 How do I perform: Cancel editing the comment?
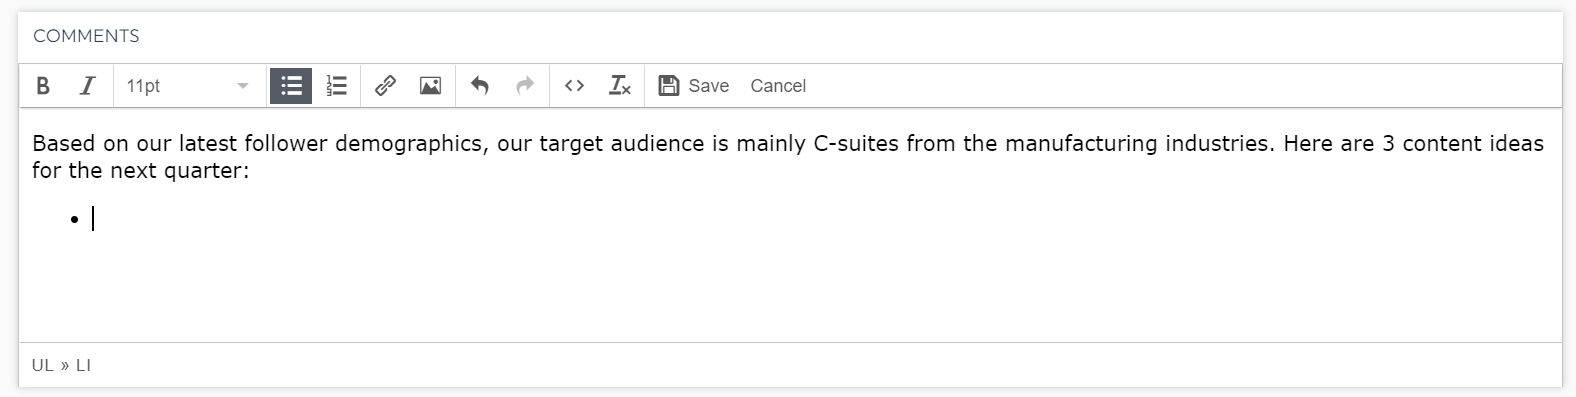tap(778, 86)
